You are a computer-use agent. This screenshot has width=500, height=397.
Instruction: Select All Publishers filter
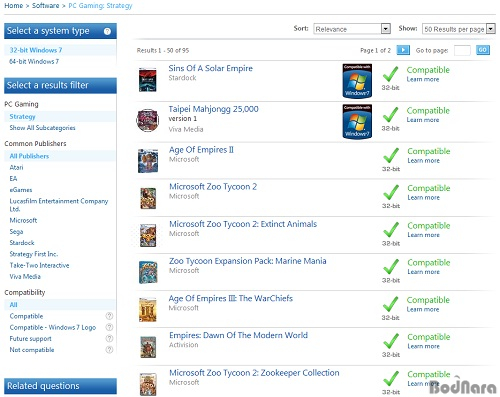[x=29, y=156]
